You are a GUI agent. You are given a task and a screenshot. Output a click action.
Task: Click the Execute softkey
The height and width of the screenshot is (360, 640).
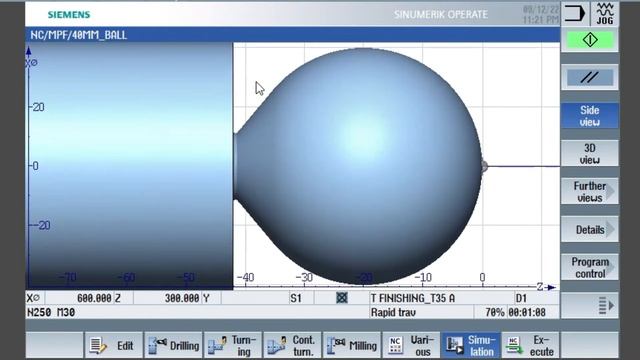[x=531, y=346]
